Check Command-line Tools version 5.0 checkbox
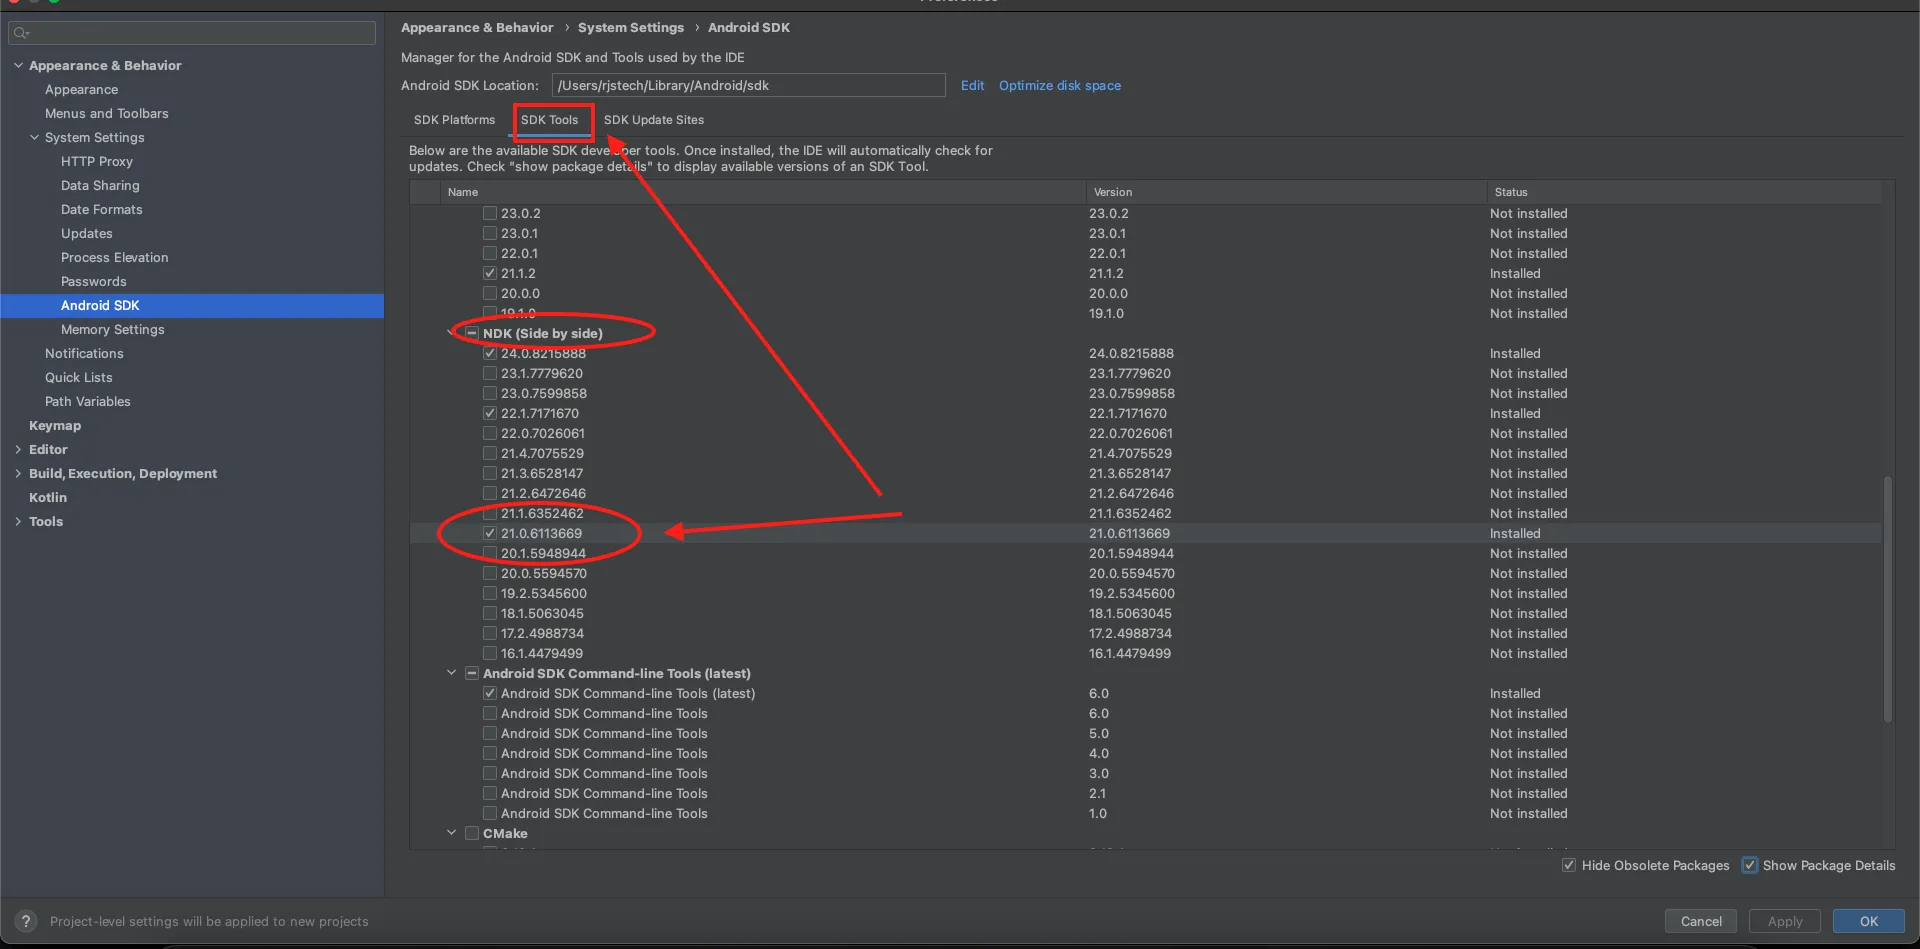Viewport: 1920px width, 949px height. pyautogui.click(x=490, y=733)
